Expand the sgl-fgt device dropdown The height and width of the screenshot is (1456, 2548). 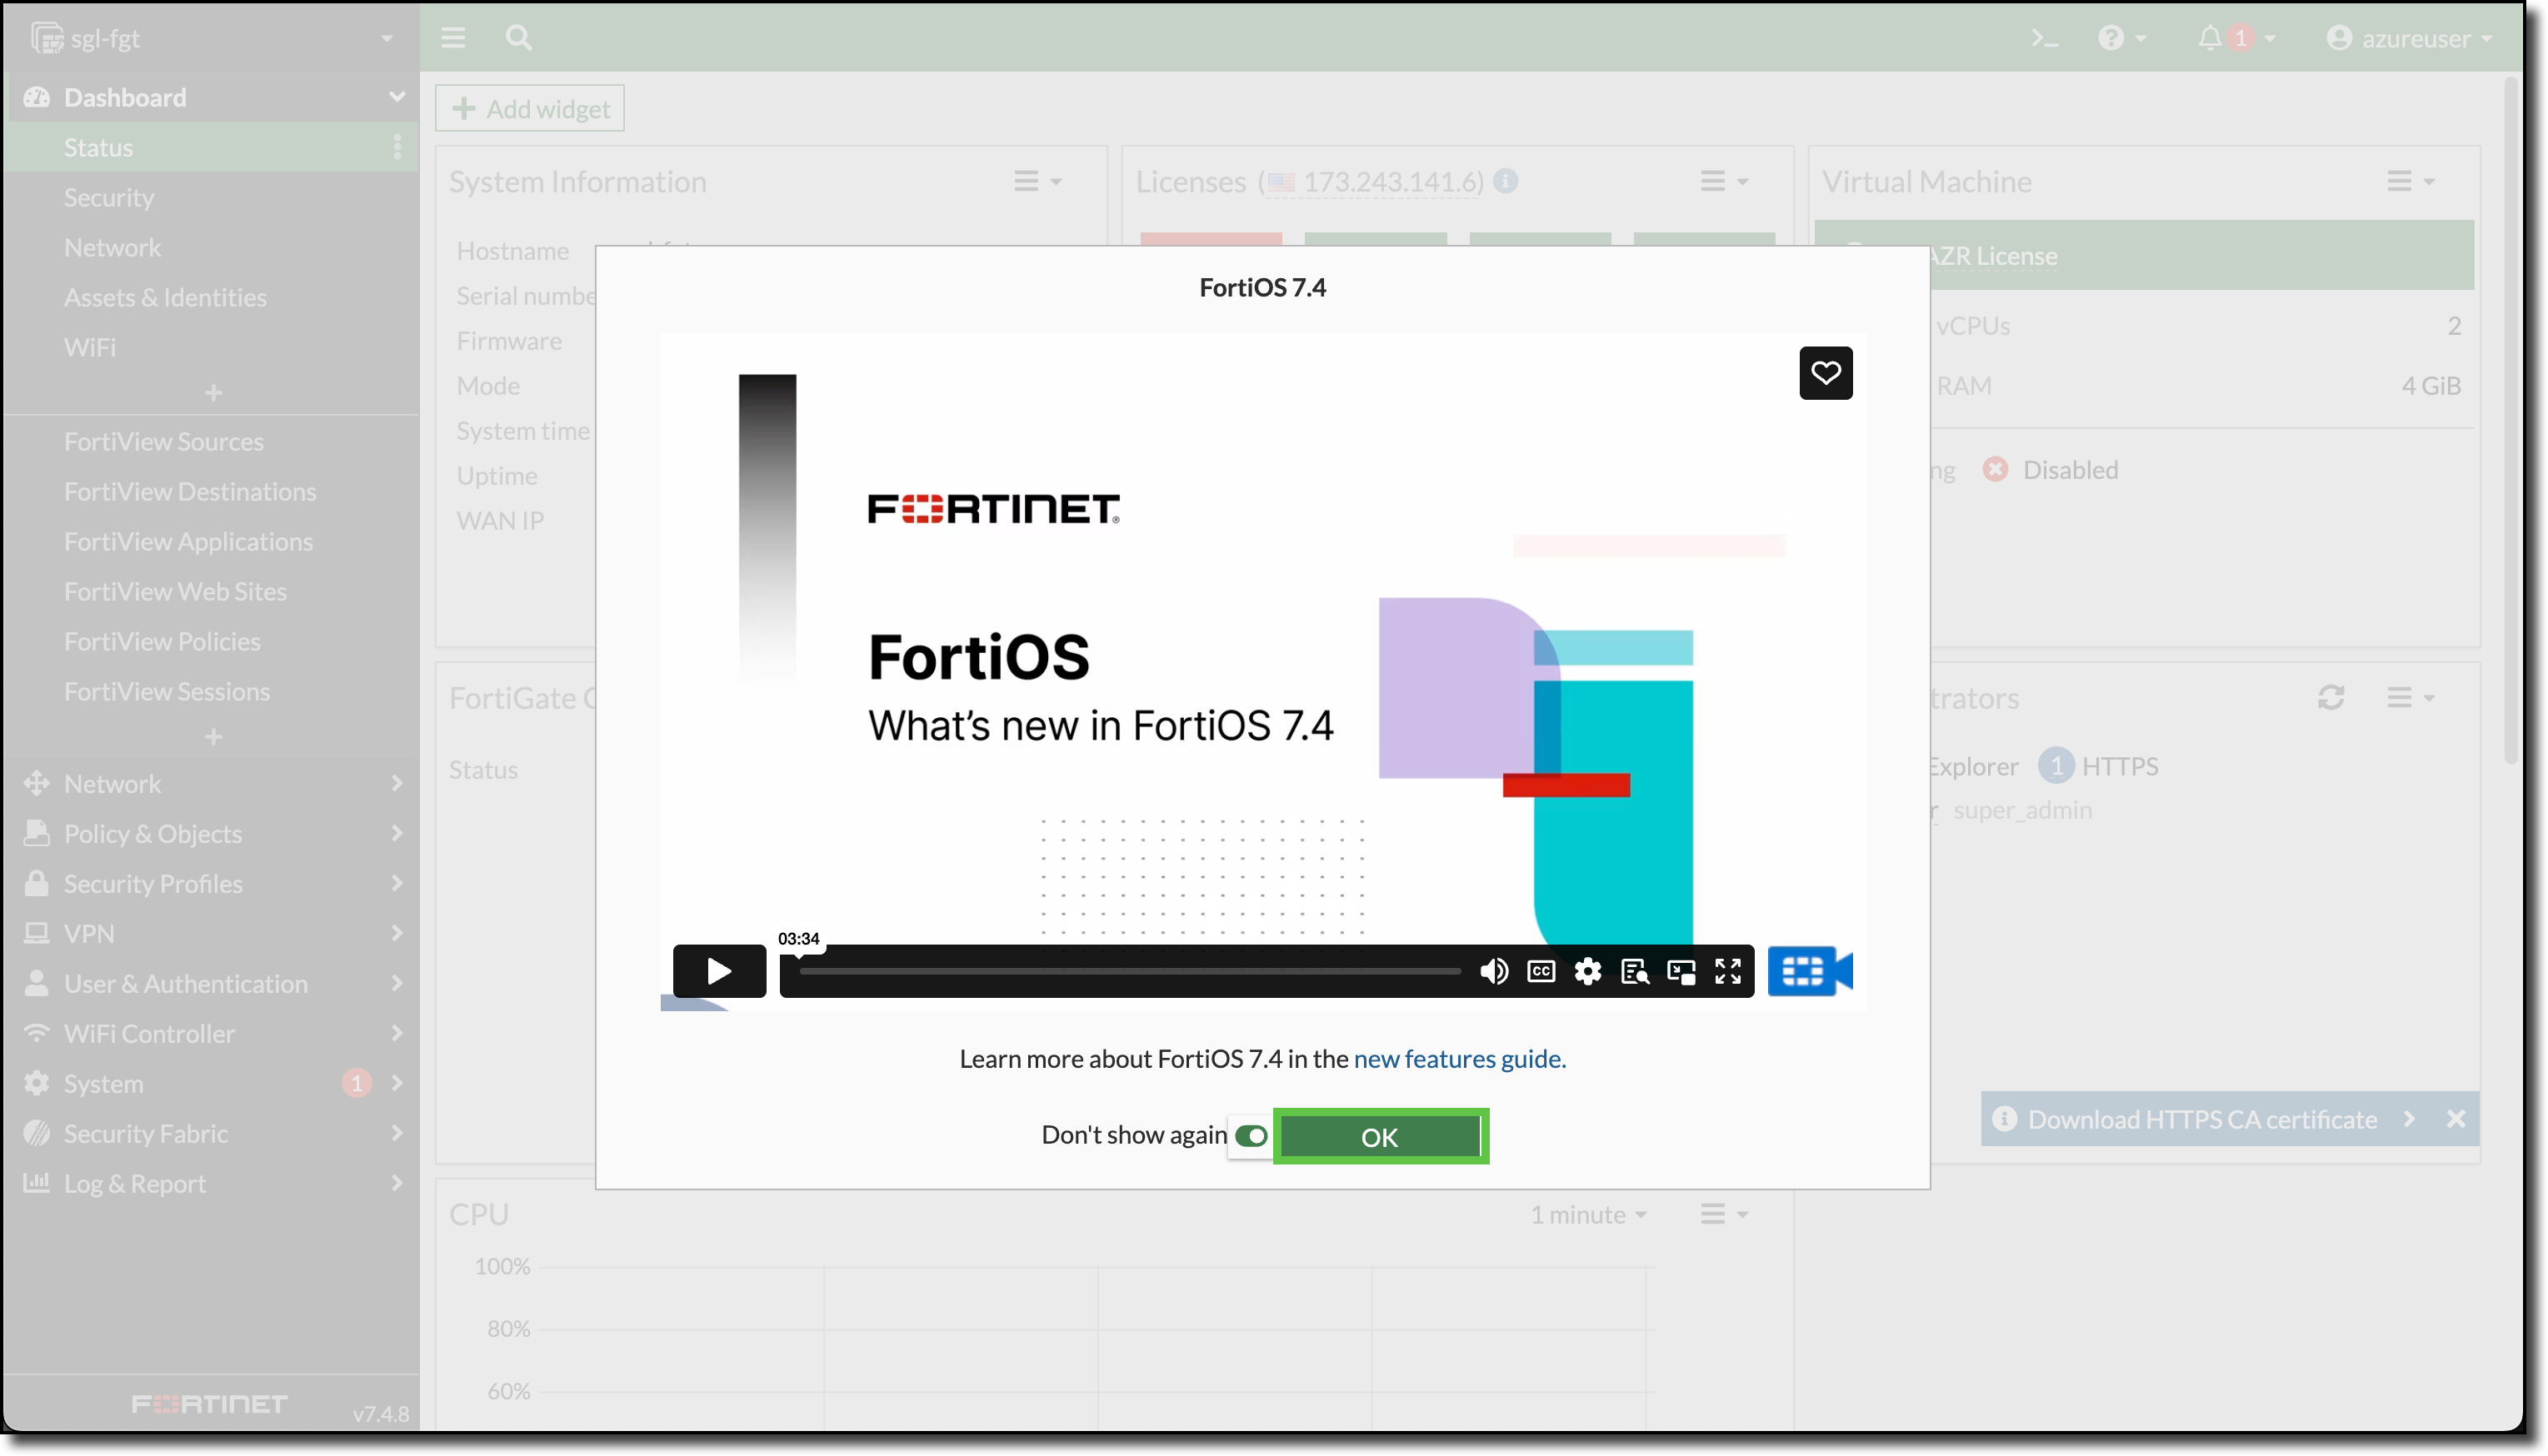(386, 38)
